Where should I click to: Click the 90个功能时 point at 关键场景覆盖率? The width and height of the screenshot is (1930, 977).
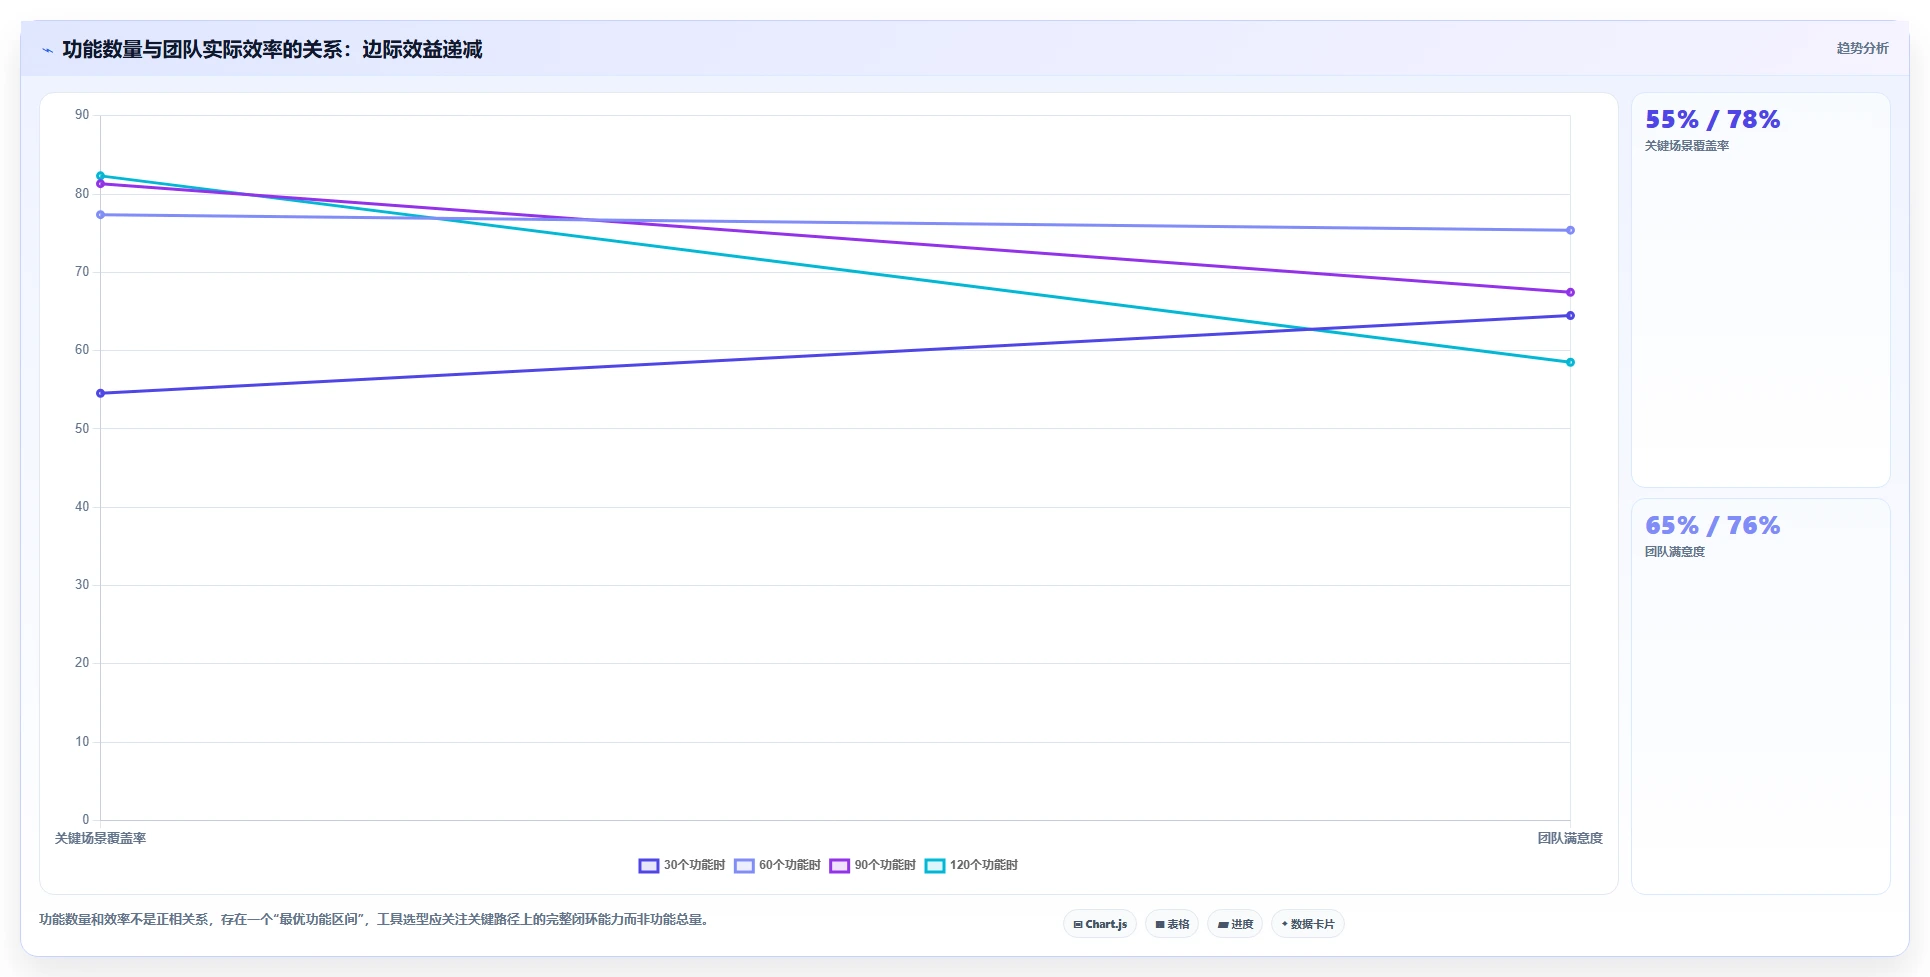pyautogui.click(x=100, y=184)
